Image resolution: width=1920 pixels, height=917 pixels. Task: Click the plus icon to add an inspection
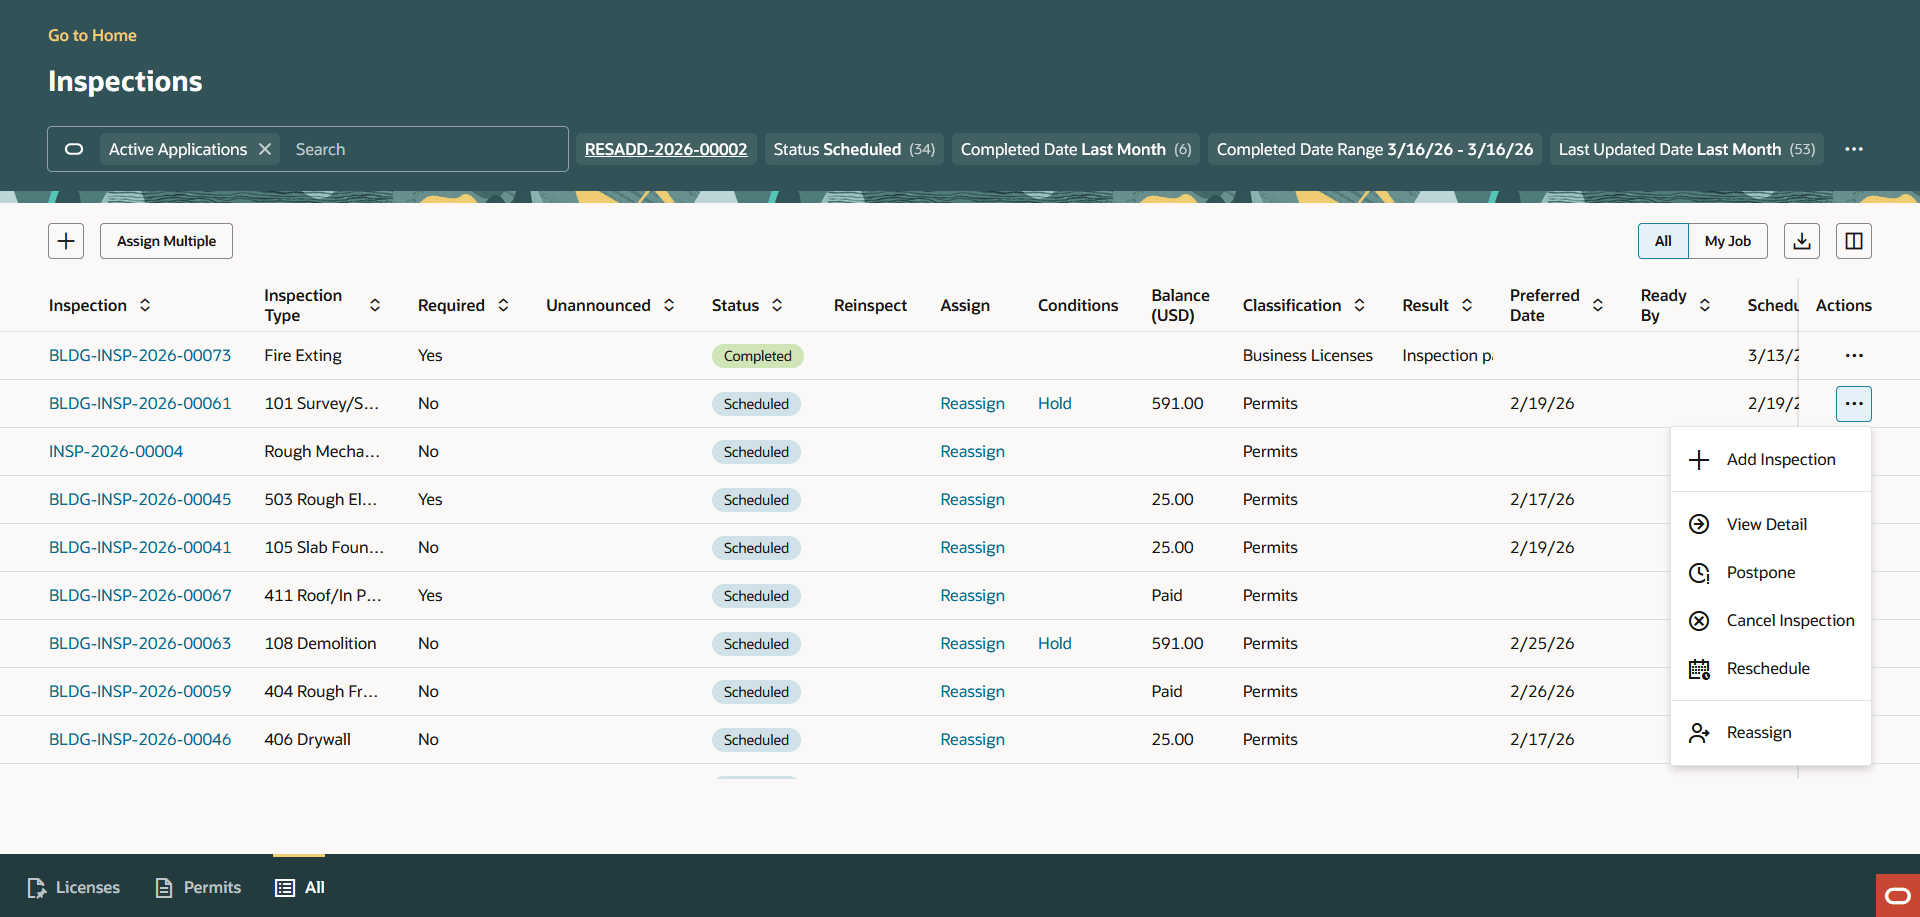[x=66, y=240]
